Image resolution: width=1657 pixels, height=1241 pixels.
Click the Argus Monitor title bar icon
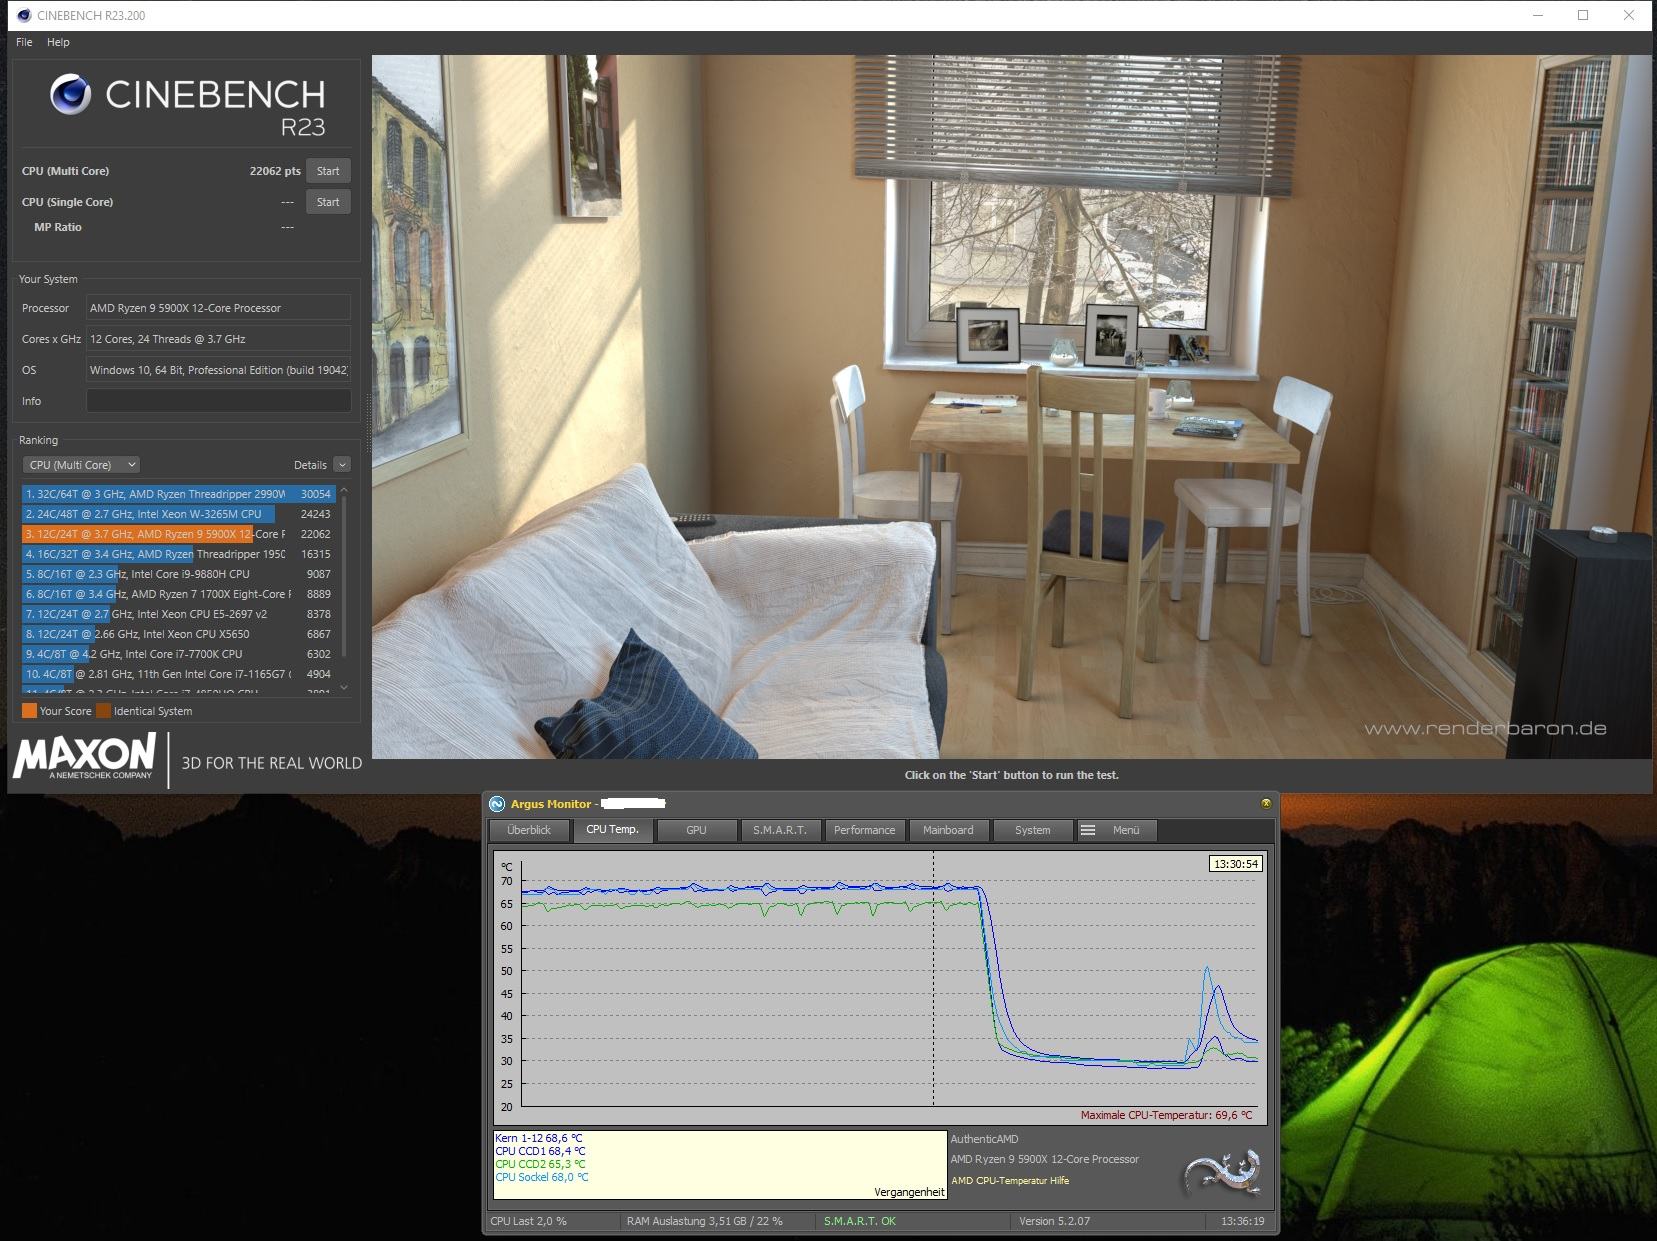pos(497,804)
